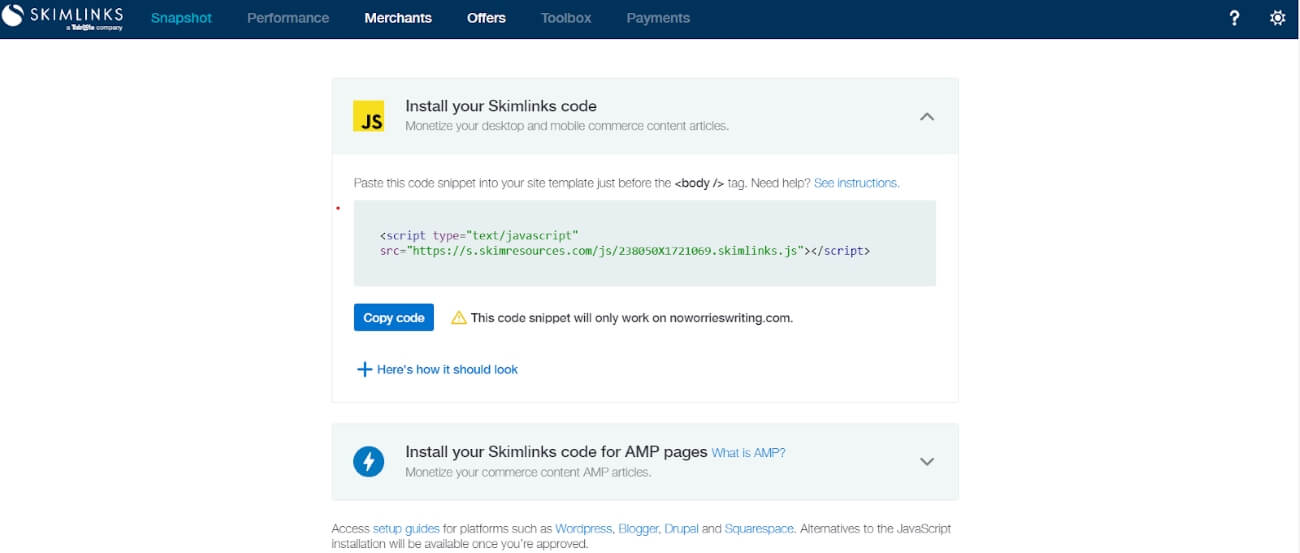
Task: Open the settings gear icon
Action: coord(1277,18)
